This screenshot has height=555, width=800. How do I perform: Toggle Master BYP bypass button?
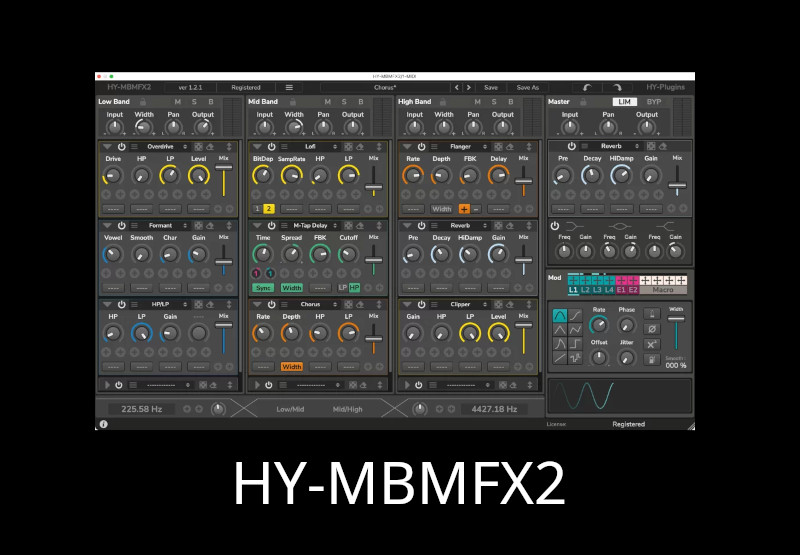[654, 102]
